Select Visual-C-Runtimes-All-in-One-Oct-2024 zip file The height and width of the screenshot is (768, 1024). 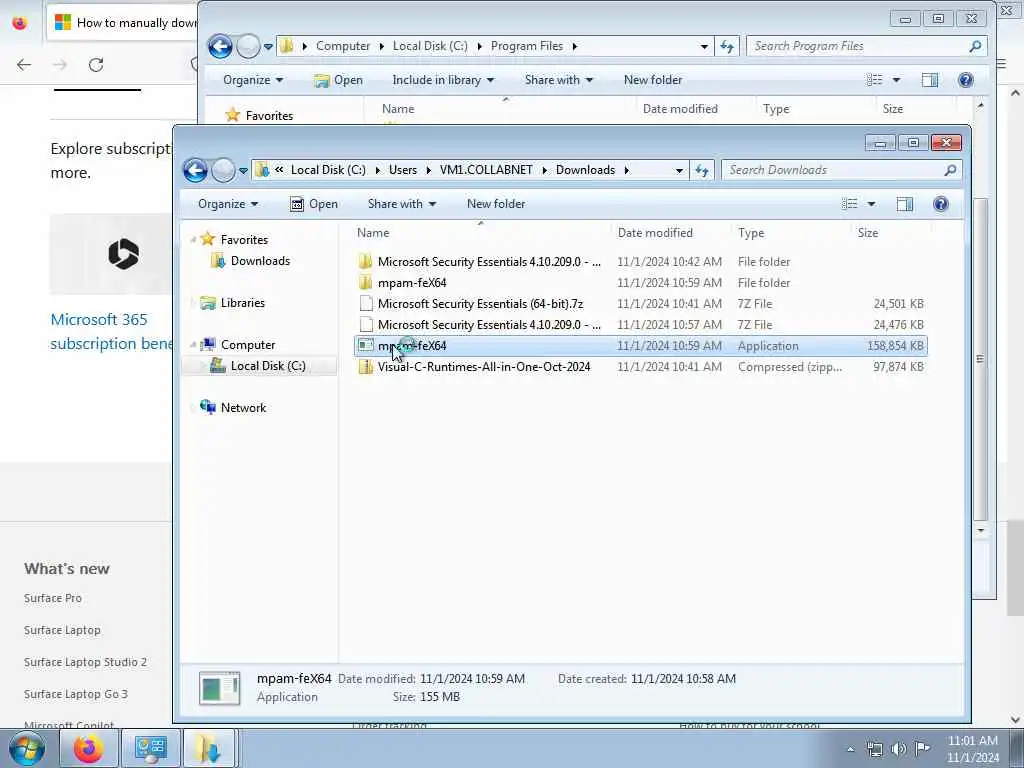[484, 366]
